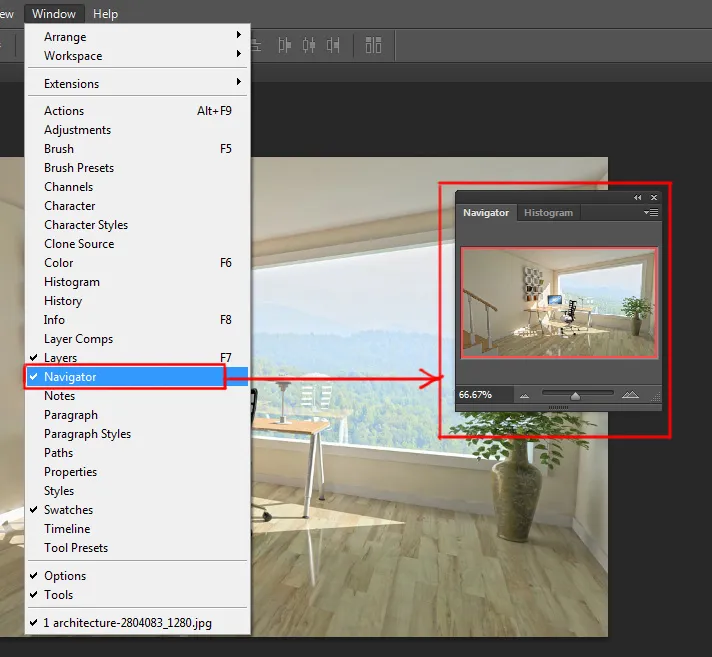Image resolution: width=712 pixels, height=657 pixels.
Task: Choose Clone Source menu item
Action: [x=138, y=244]
